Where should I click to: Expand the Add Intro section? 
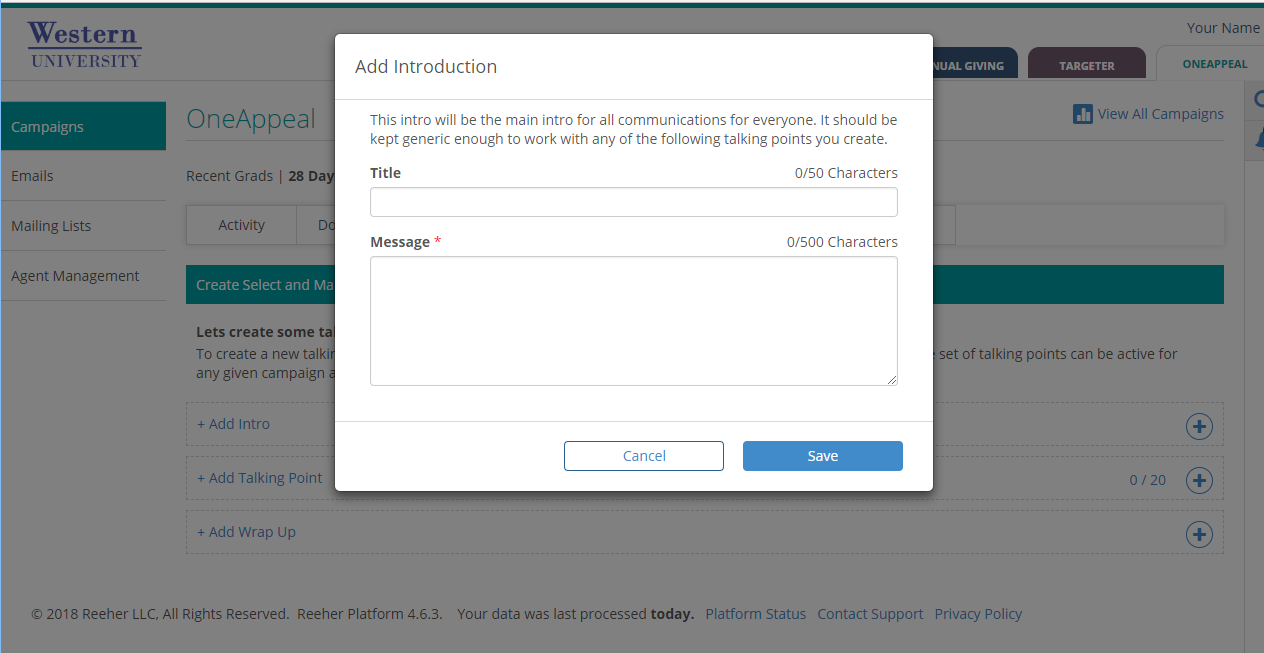point(233,423)
